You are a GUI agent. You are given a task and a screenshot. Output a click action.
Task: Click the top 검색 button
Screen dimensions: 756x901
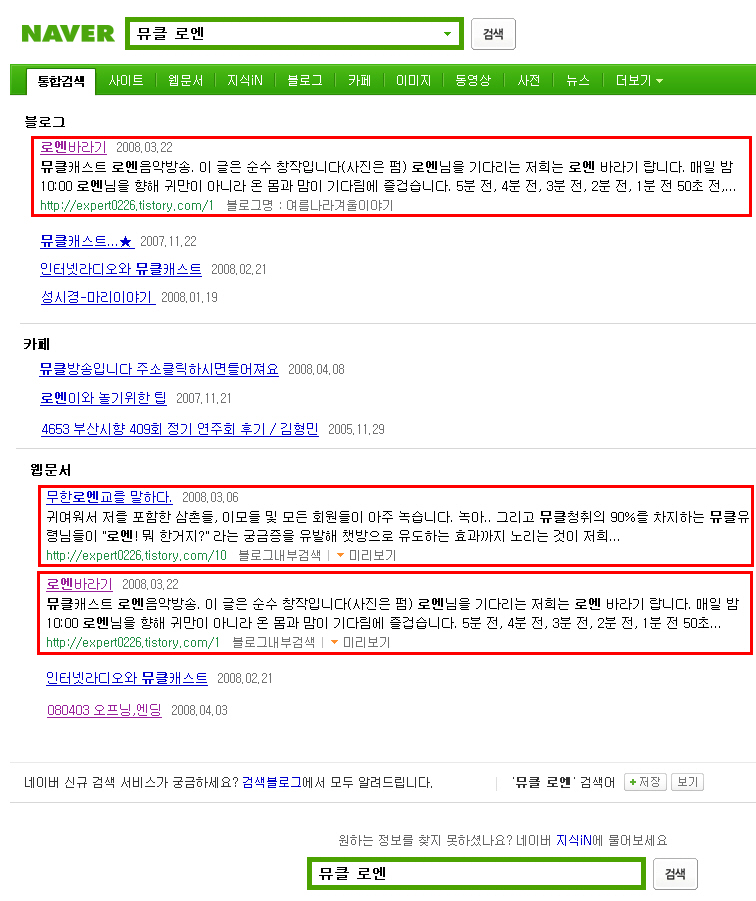493,34
